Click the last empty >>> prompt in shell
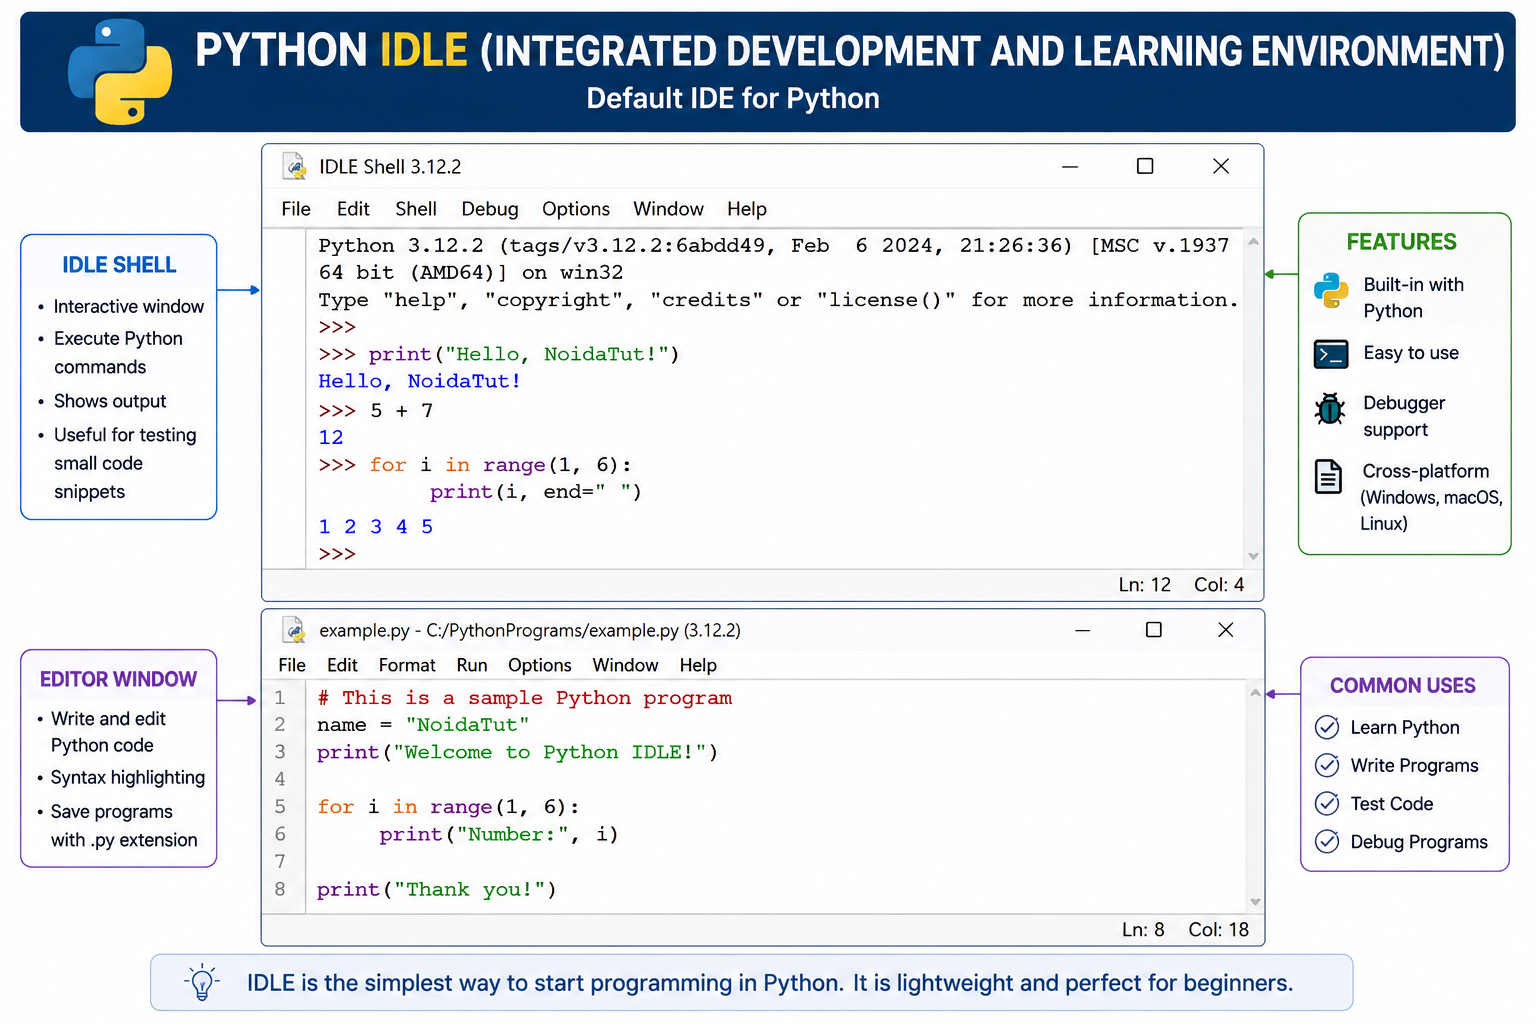1536x1024 pixels. click(x=337, y=554)
